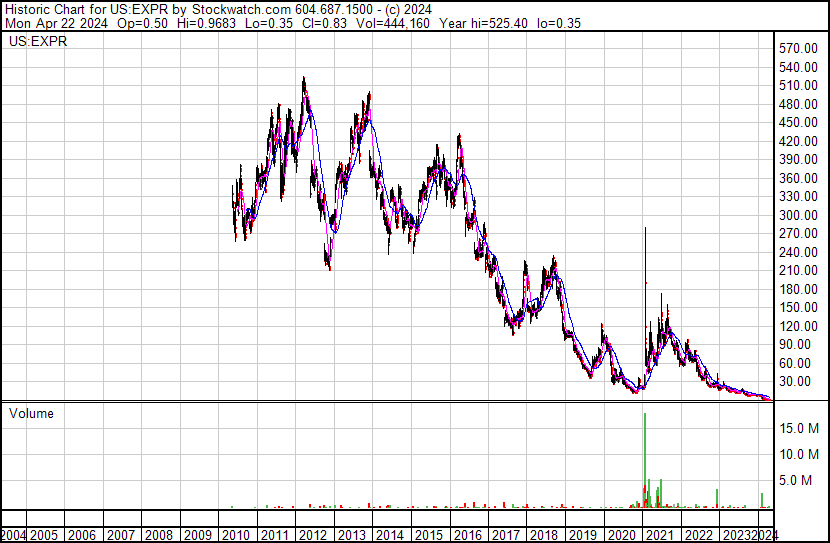Screen dimensions: 830x543
Task: Click the 300.00 price axis label
Action: point(798,215)
